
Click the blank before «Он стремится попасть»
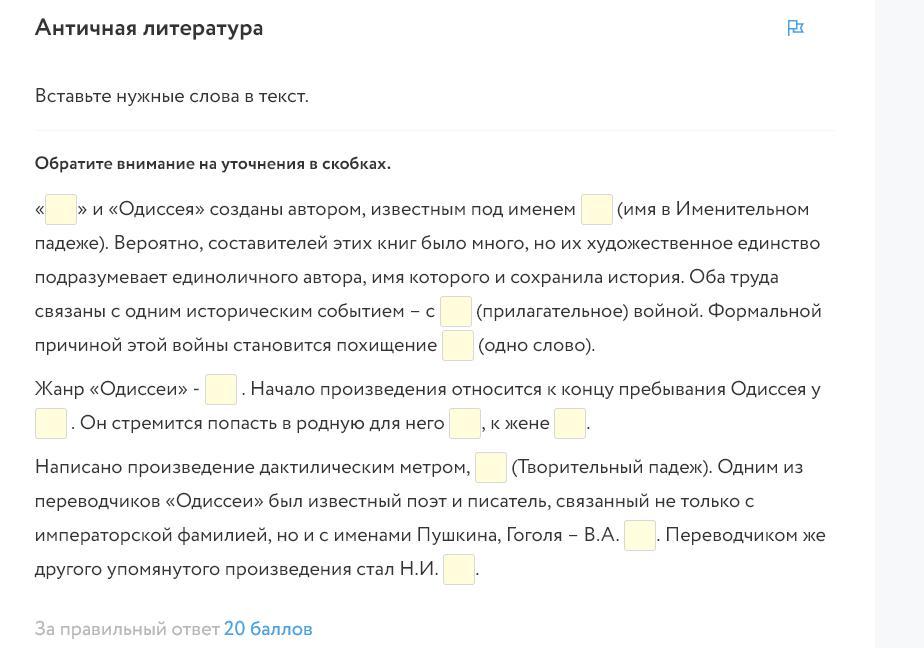click(51, 423)
